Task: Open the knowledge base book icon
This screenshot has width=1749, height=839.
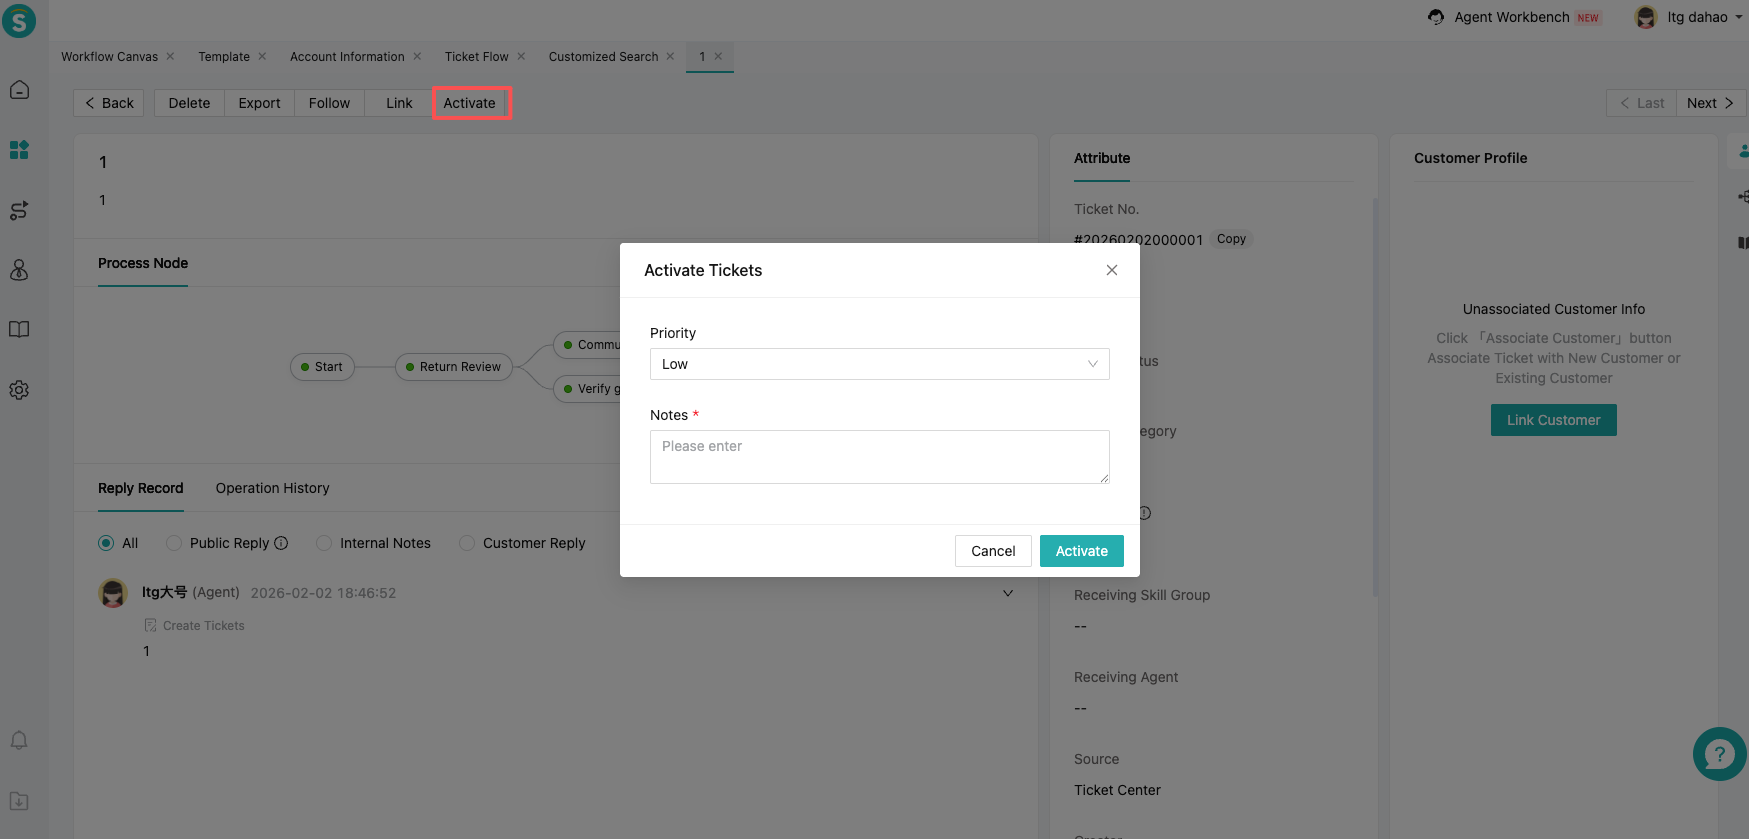Action: point(19,330)
